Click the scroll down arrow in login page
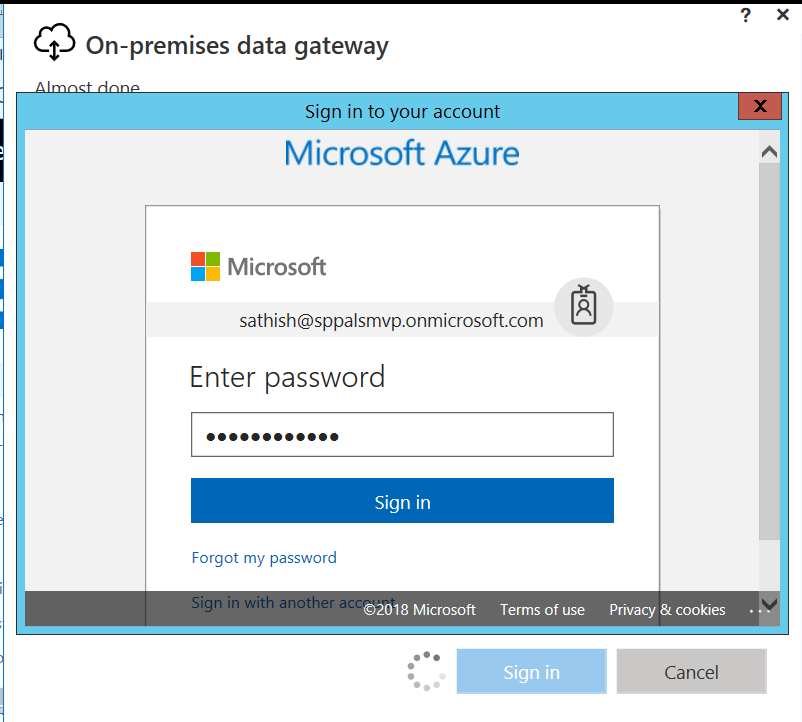Viewport: 802px width, 722px height. [769, 605]
